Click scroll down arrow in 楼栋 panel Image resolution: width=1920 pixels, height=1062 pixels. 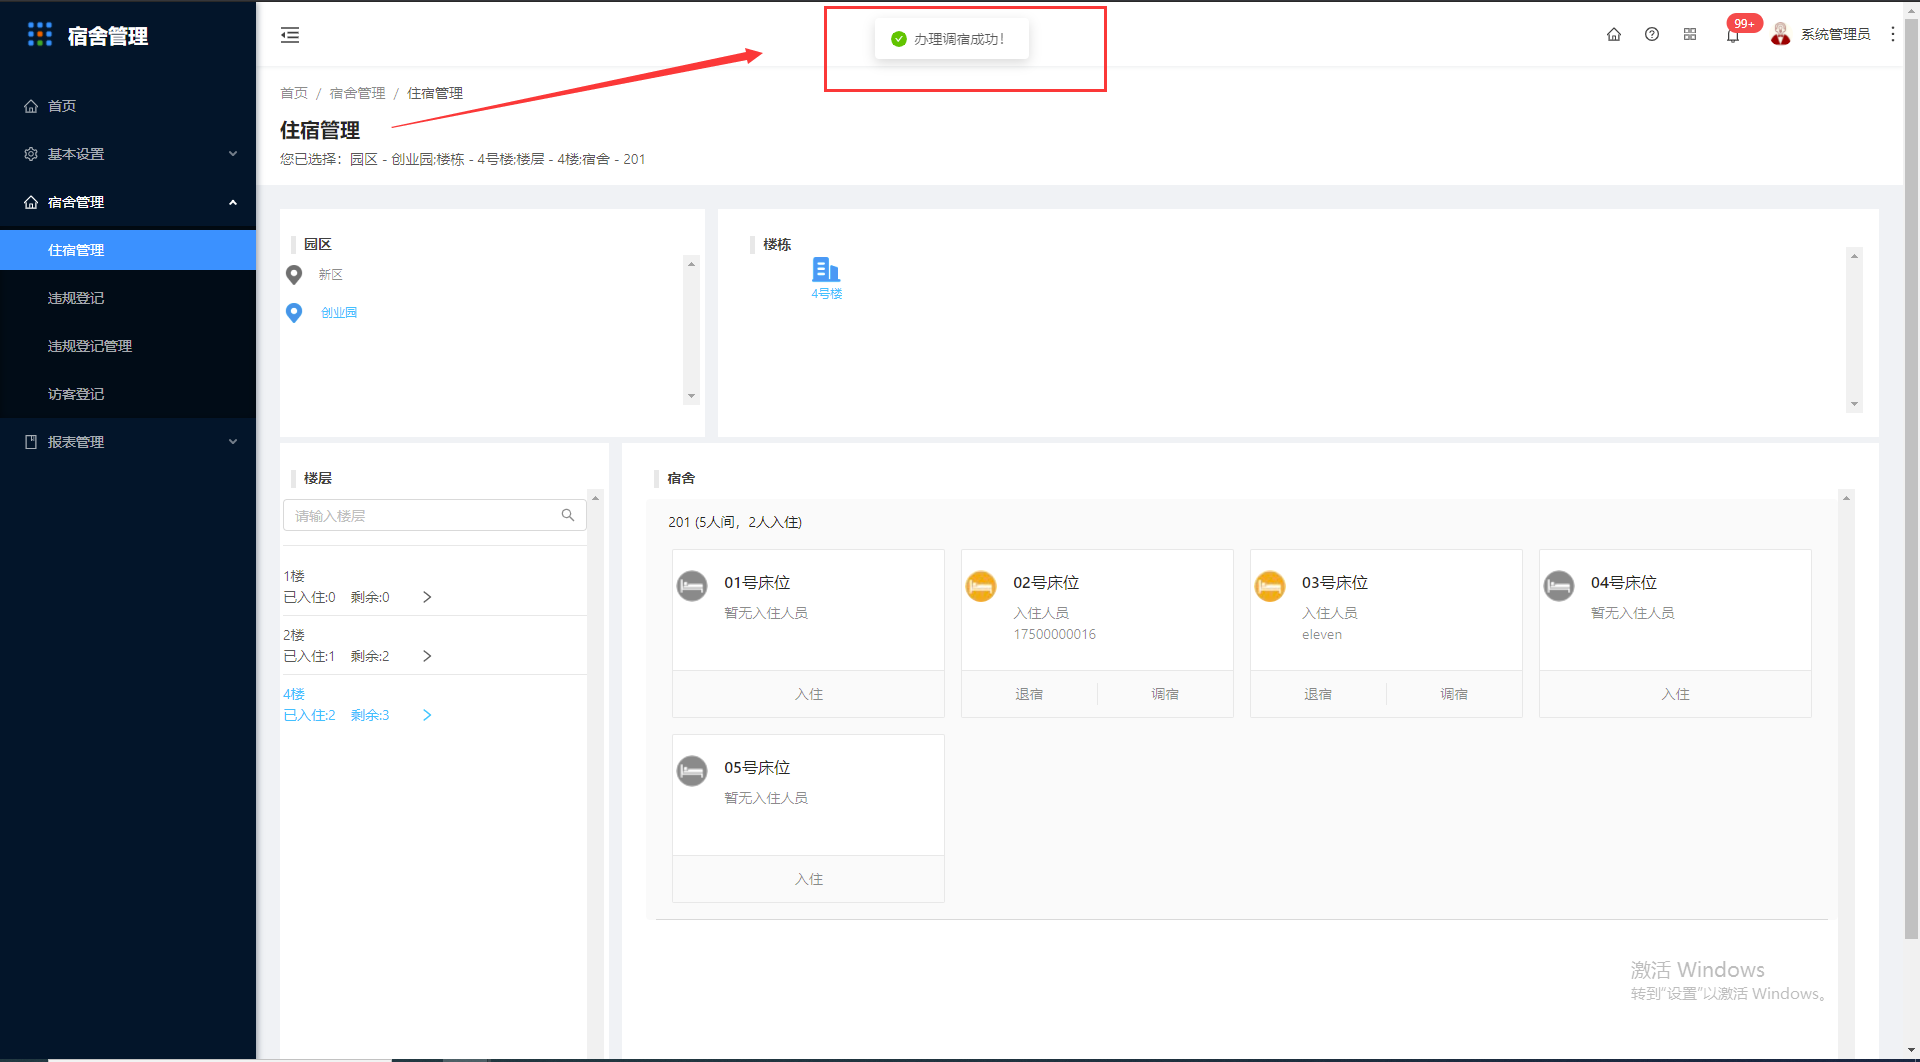1854,404
